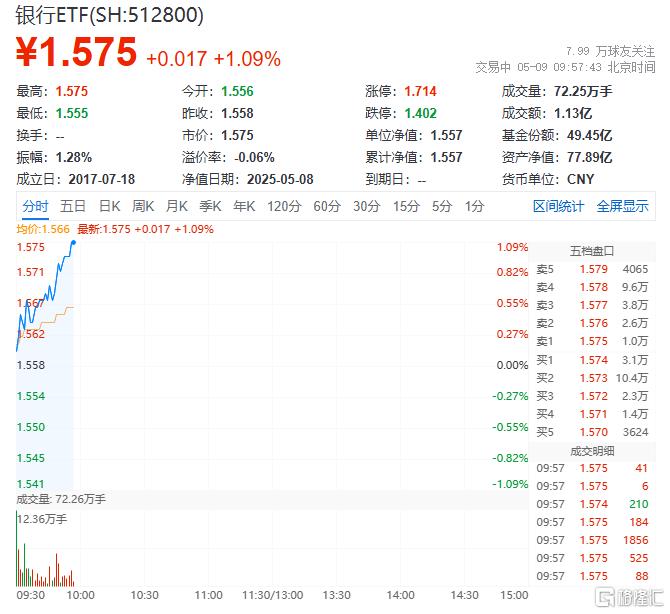Open the 月K chart tab

click(x=176, y=206)
